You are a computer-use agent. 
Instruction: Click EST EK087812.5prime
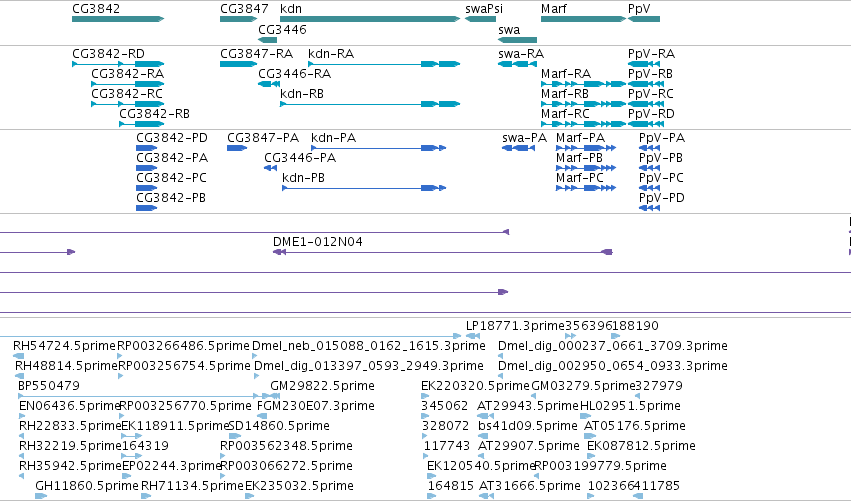point(590,456)
